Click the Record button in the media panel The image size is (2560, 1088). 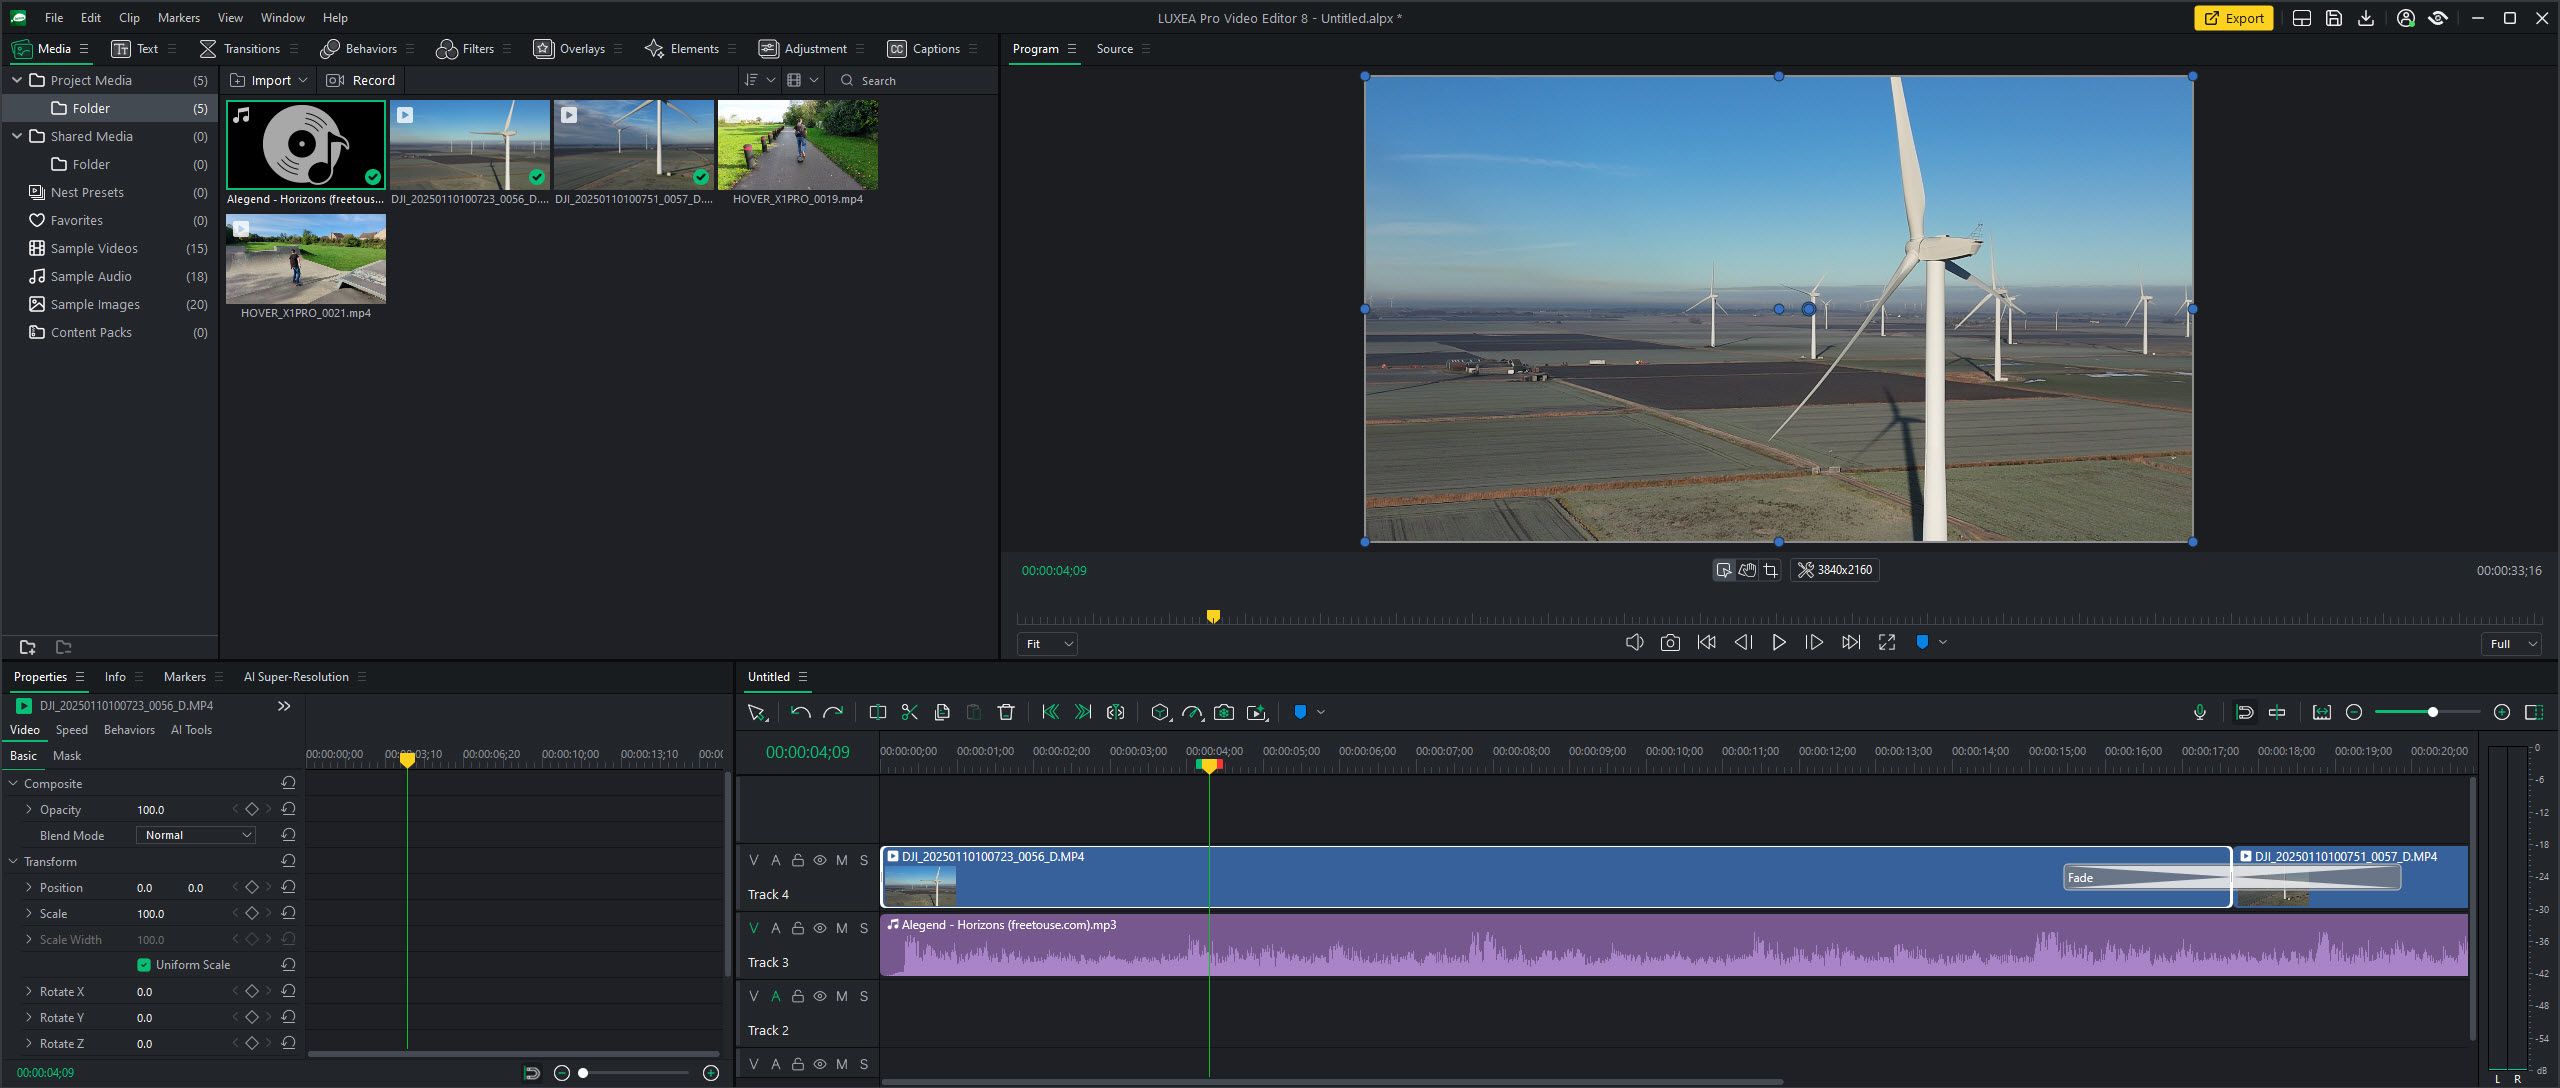[360, 80]
